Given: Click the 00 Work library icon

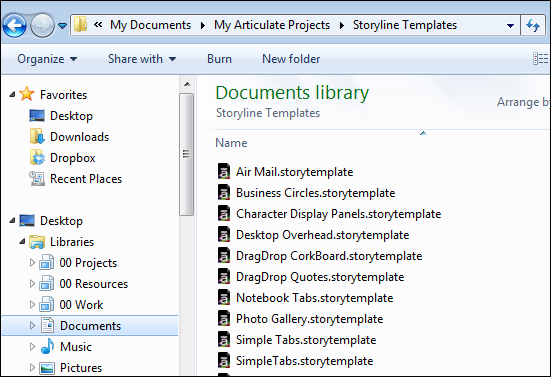Looking at the screenshot, I should (47, 304).
